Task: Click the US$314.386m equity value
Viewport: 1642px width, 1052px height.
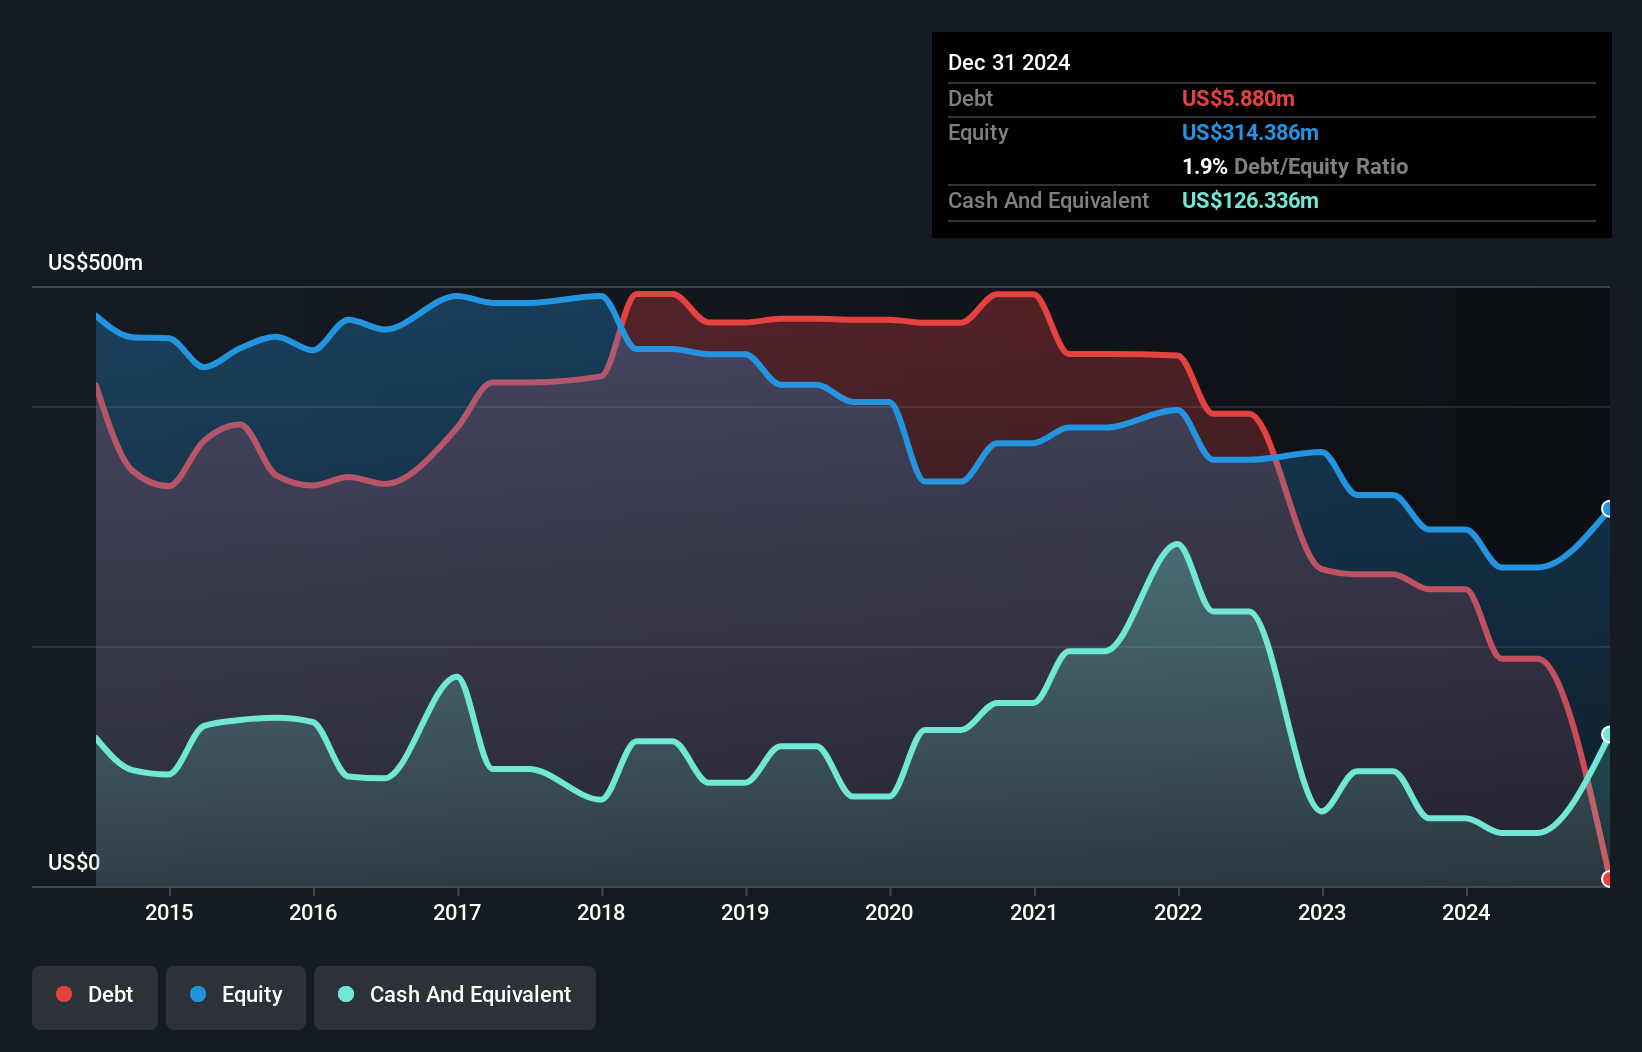Action: 1250,132
